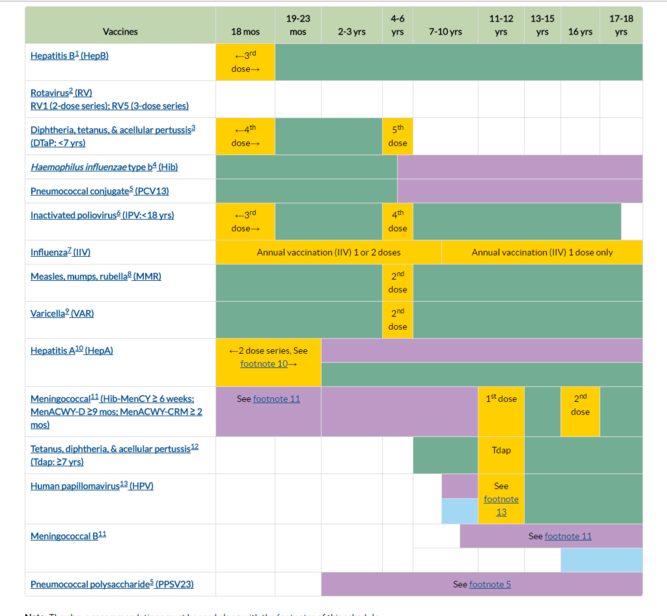Screen dimensions: 667x616
Task: Click the Meningococcal (Hib-MenCY) vaccine link
Action: [116, 411]
